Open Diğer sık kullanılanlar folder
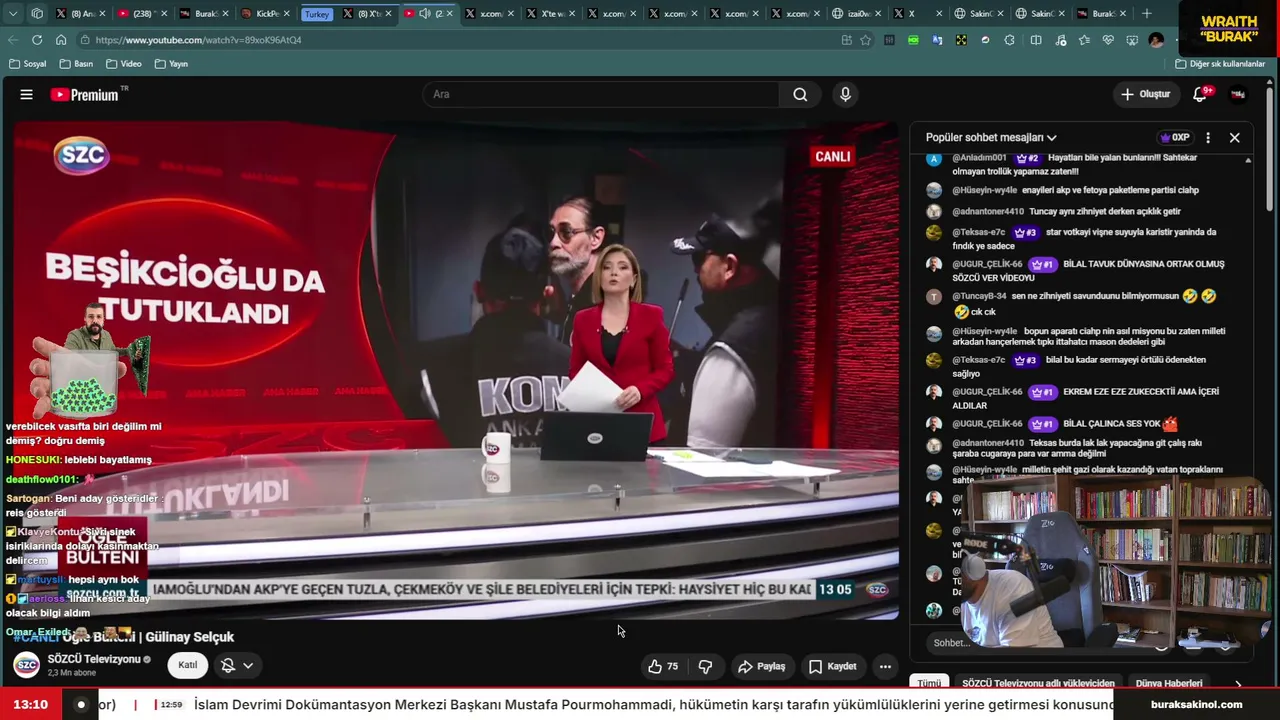 point(1220,64)
